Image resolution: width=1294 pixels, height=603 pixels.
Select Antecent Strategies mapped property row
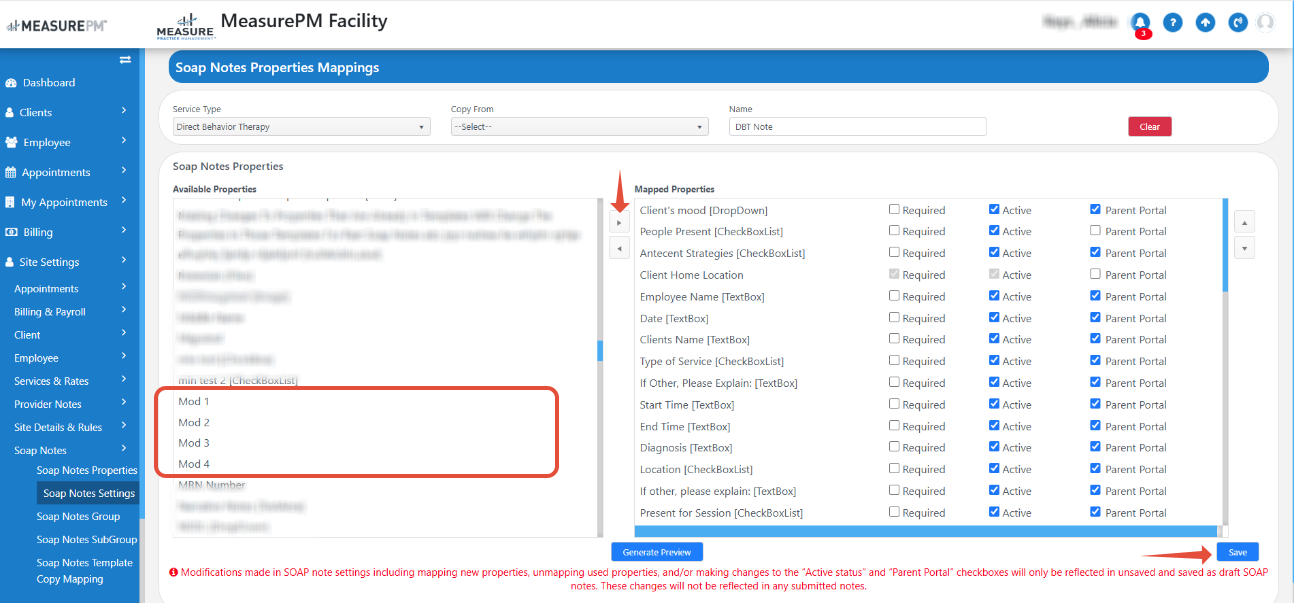click(x=722, y=253)
